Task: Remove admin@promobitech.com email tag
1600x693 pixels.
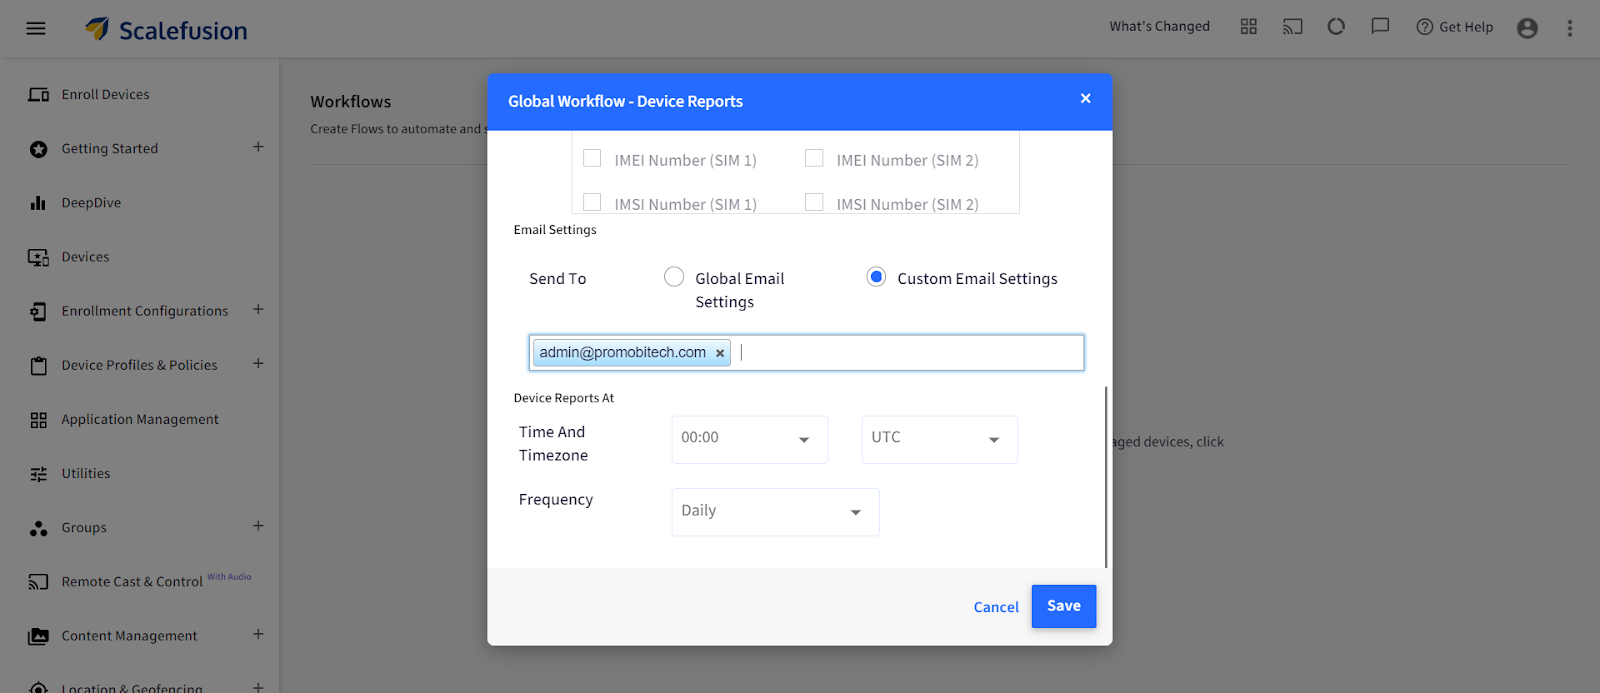Action: 720,353
